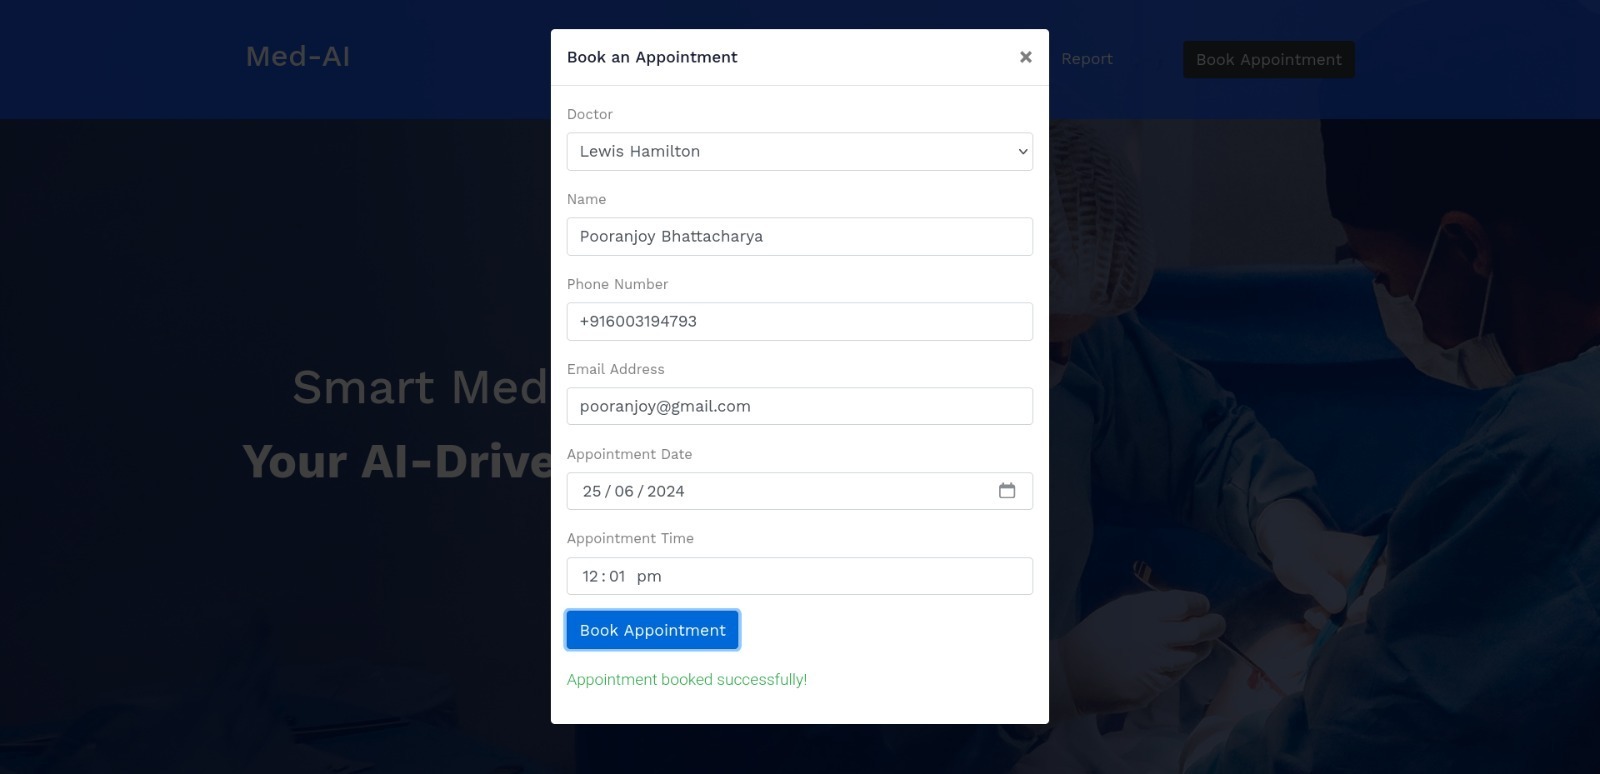Click the Appointment Date field
Image resolution: width=1600 pixels, height=774 pixels.
[x=800, y=491]
